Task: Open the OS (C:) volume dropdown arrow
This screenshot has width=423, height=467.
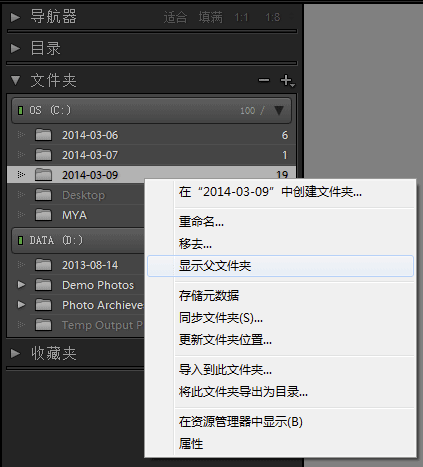Action: 279,110
